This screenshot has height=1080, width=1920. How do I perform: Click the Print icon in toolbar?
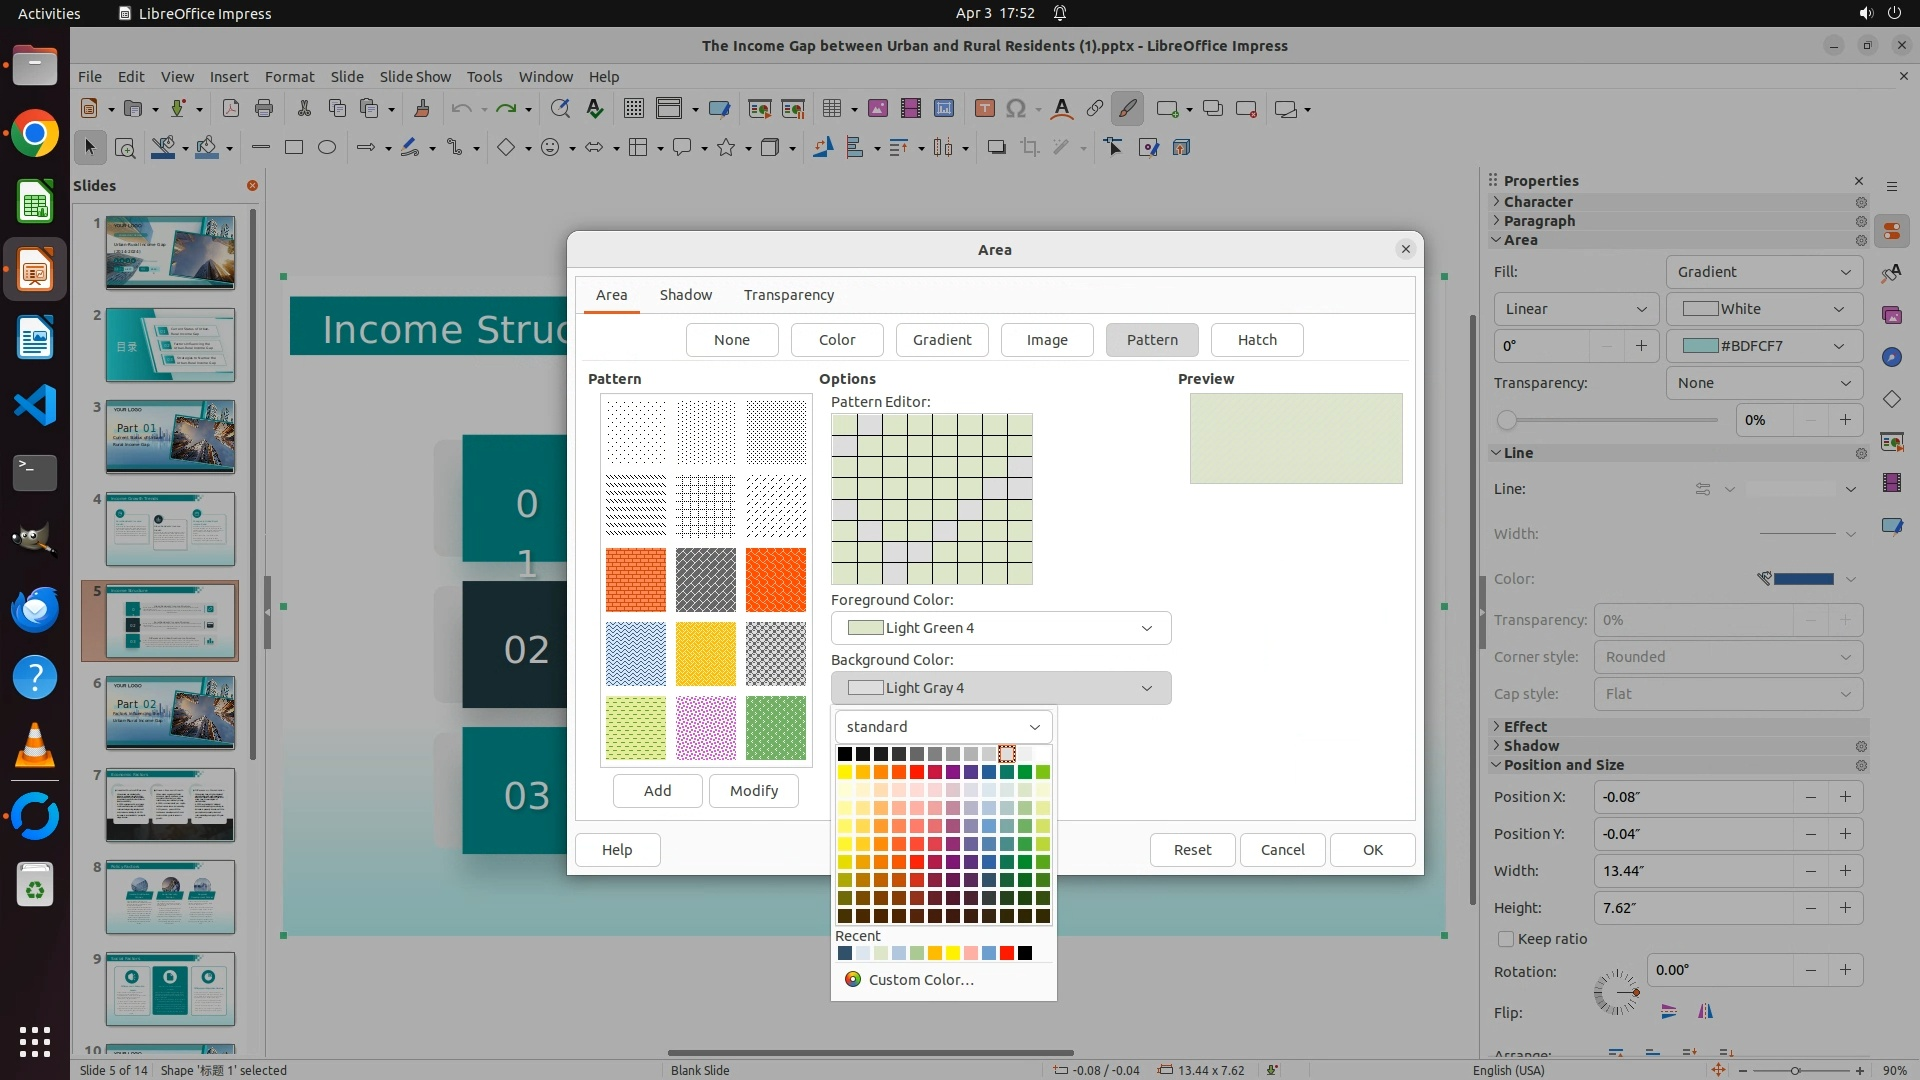tap(264, 109)
